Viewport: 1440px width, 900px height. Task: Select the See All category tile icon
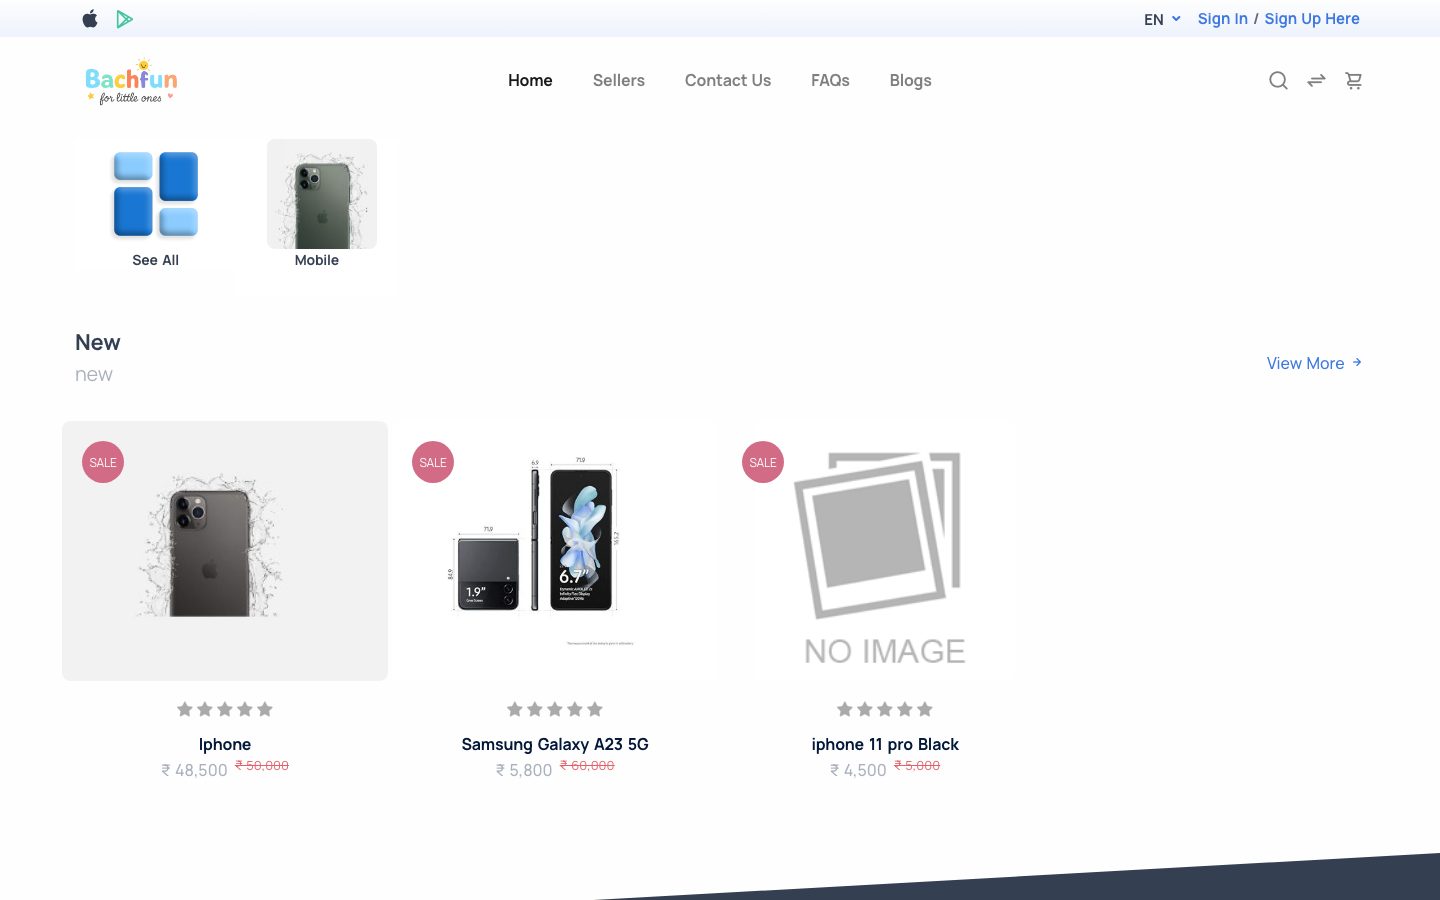pos(155,194)
